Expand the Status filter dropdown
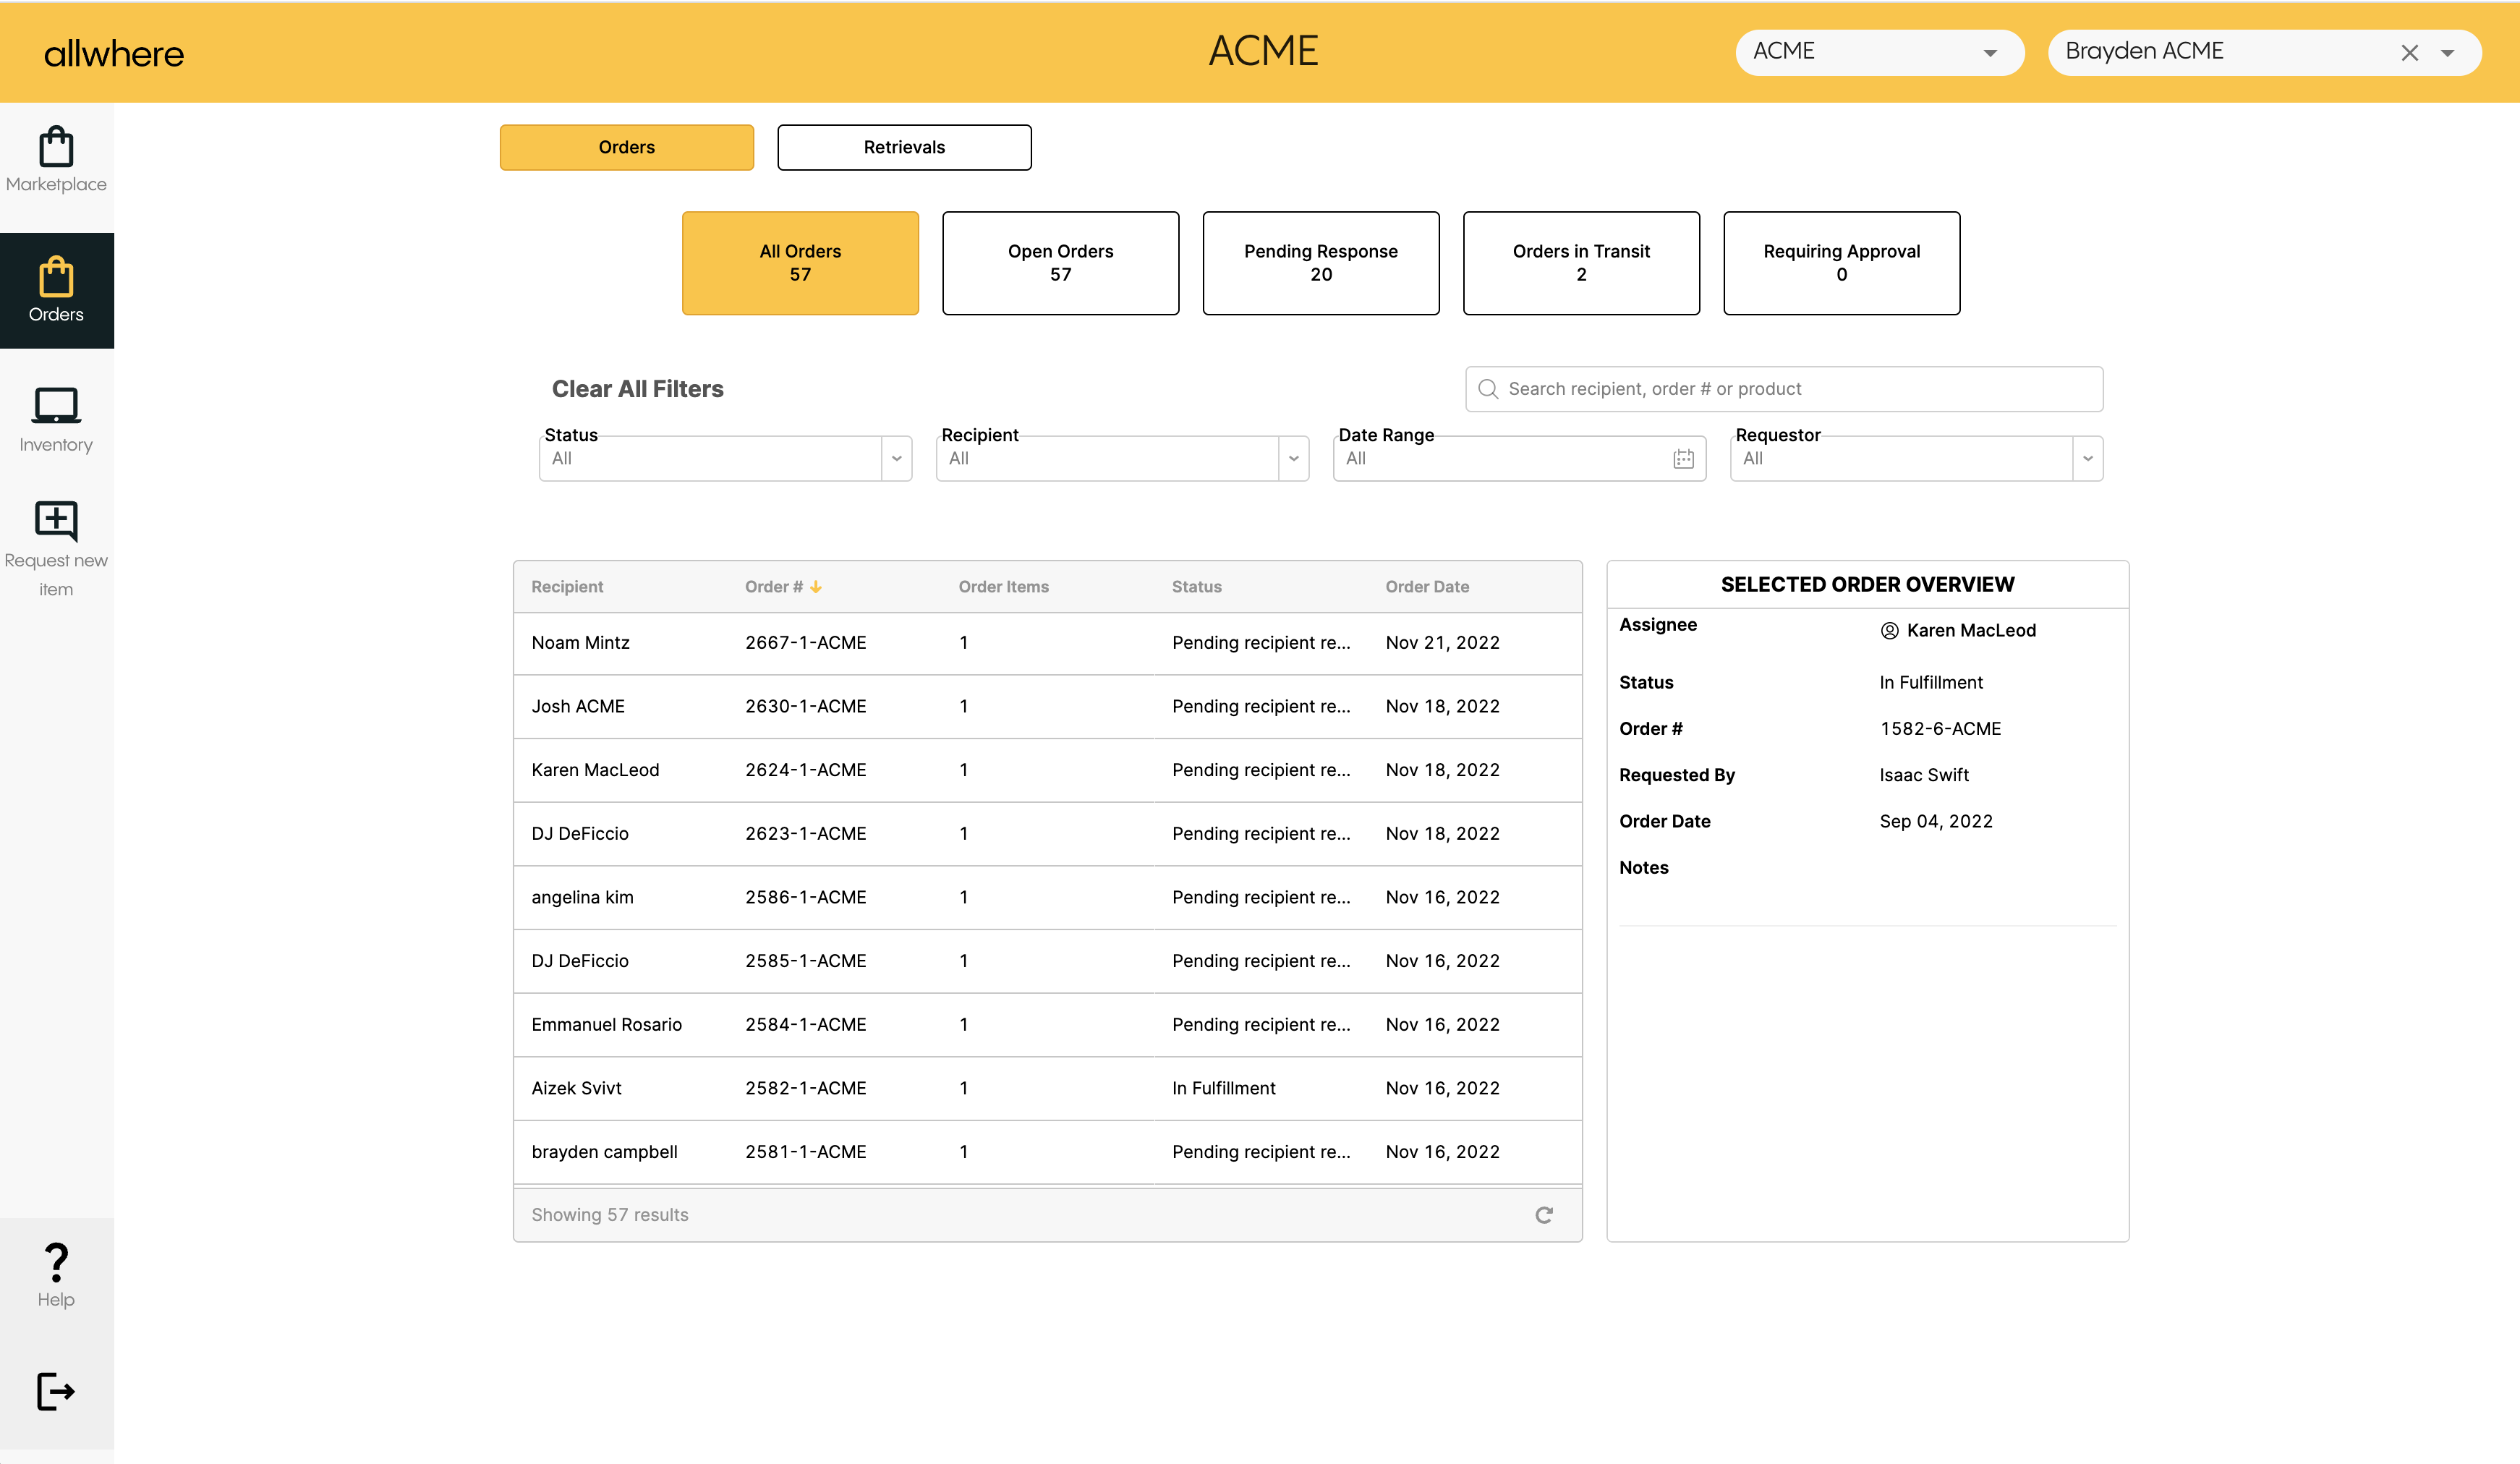This screenshot has height=1464, width=2520. tap(895, 458)
